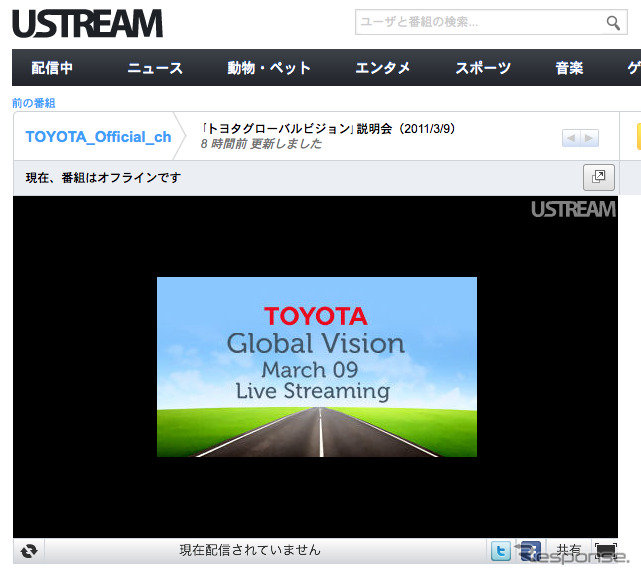Click the USTREAM watermark in the player
641x576 pixels.
(573, 209)
